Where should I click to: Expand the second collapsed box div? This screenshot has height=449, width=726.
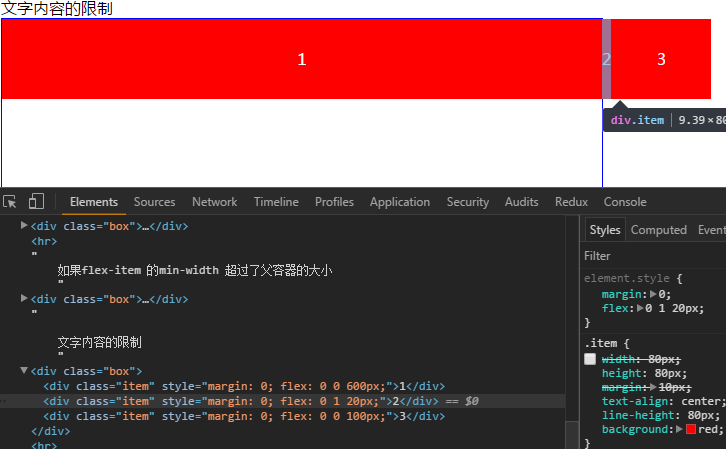(24, 299)
